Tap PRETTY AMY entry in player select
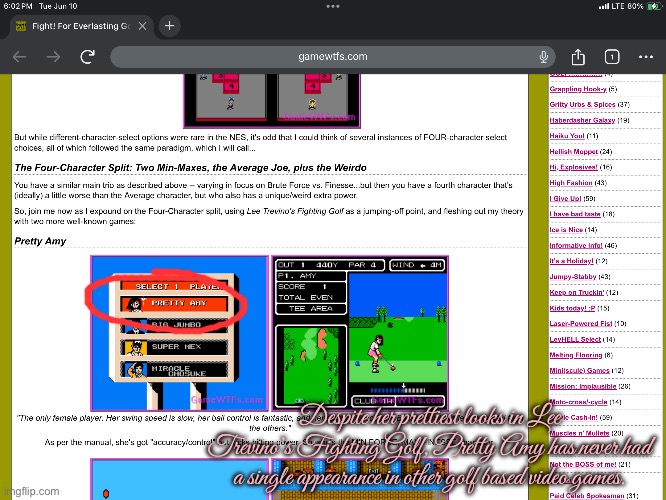This screenshot has height=500, width=666. (x=174, y=303)
